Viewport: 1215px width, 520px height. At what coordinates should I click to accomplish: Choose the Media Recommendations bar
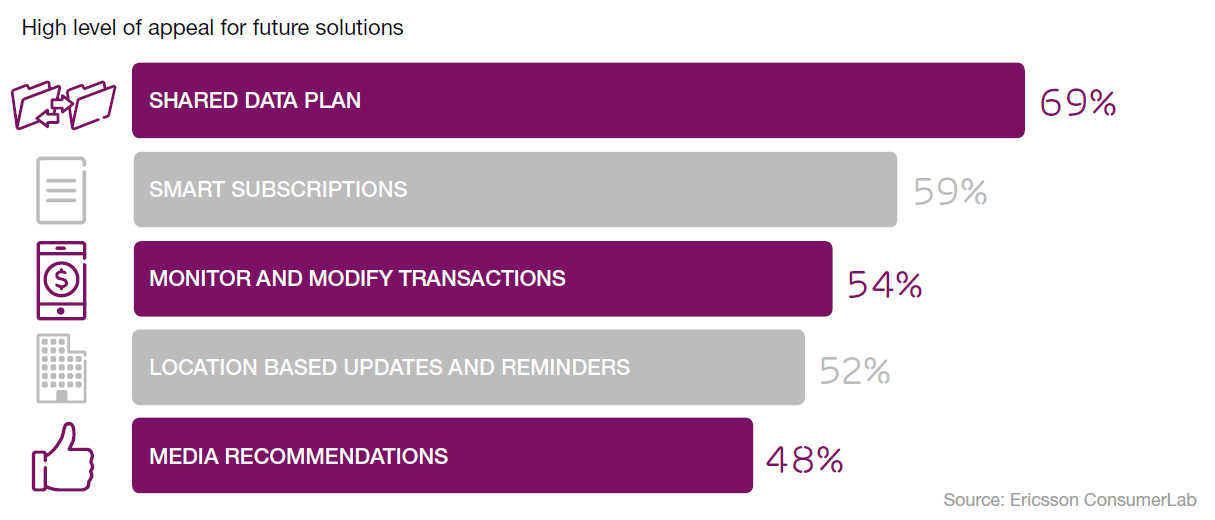(x=442, y=456)
